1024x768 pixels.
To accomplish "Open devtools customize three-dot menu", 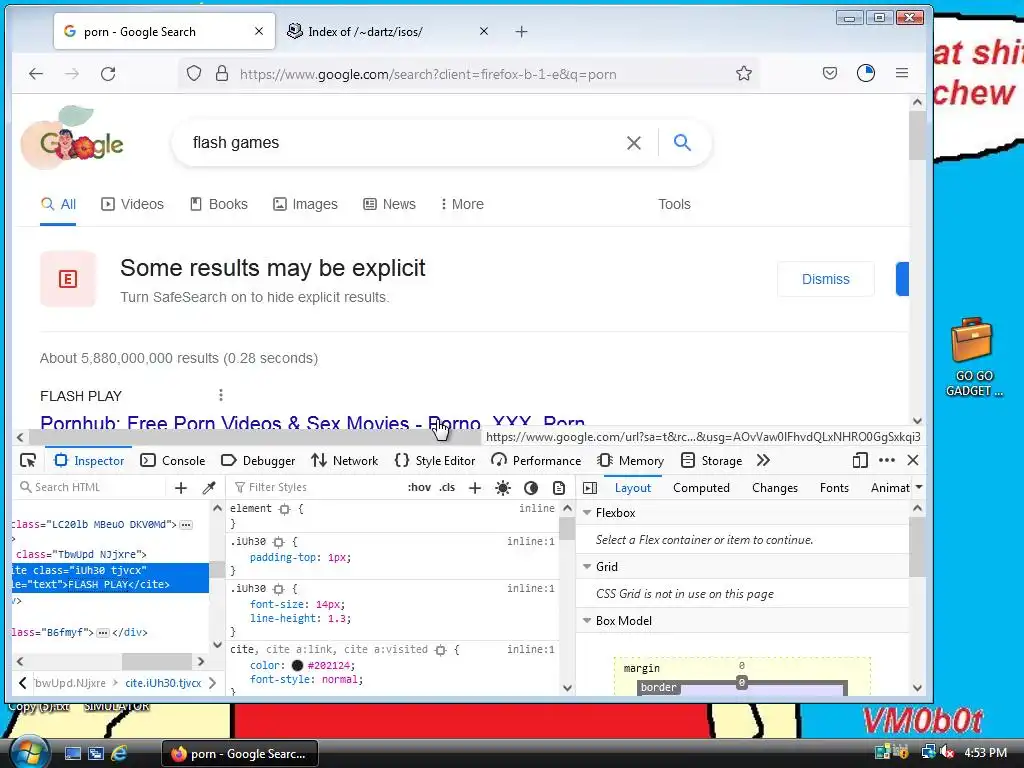I will pyautogui.click(x=887, y=460).
